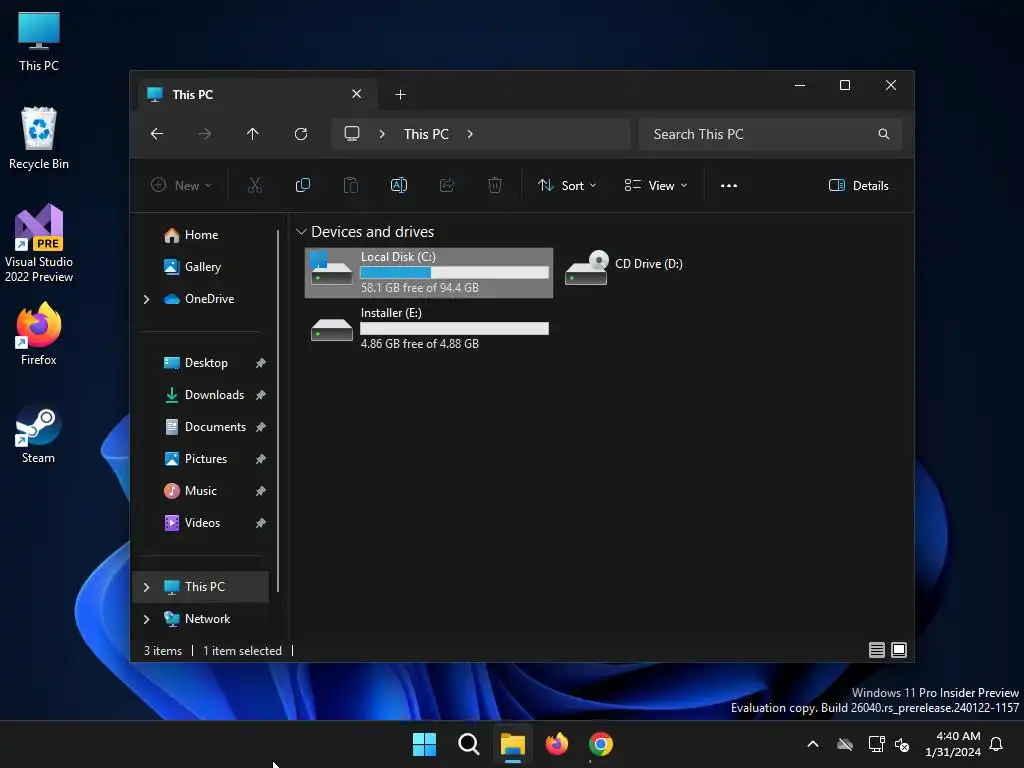Viewport: 1024px width, 768px height.
Task: Click the Paste clipboard icon
Action: [x=351, y=185]
